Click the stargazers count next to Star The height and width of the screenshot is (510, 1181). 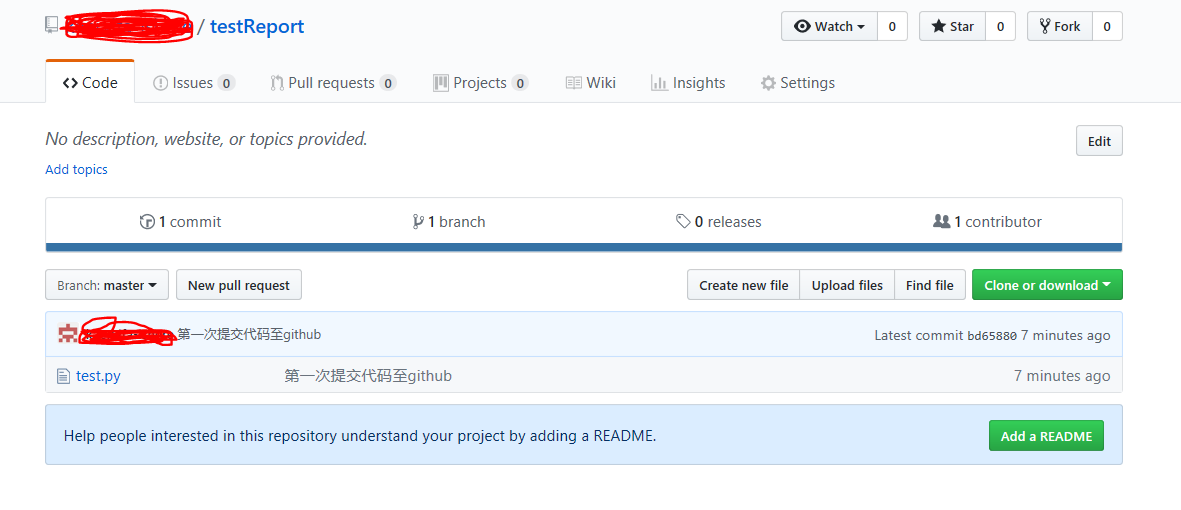pos(1000,26)
